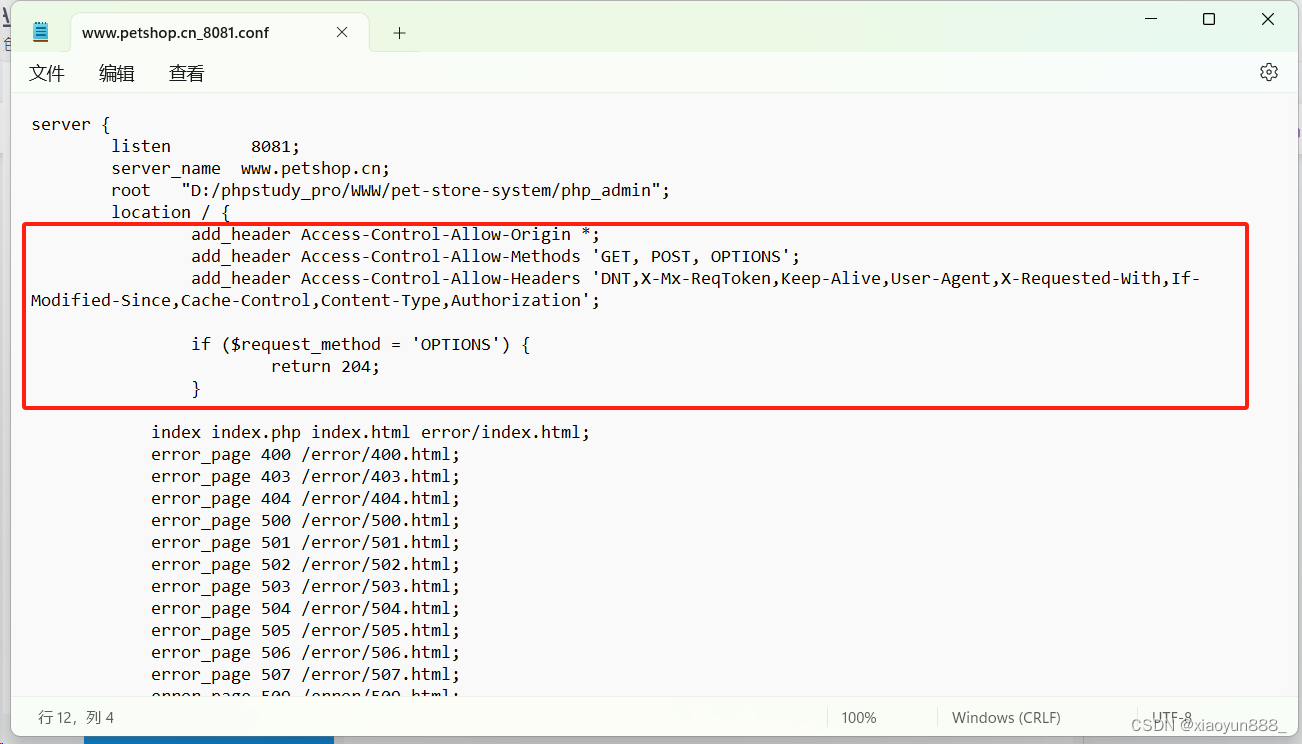Viewport: 1302px width, 744px height.
Task: Click the error_page 400 line
Action: click(x=305, y=454)
